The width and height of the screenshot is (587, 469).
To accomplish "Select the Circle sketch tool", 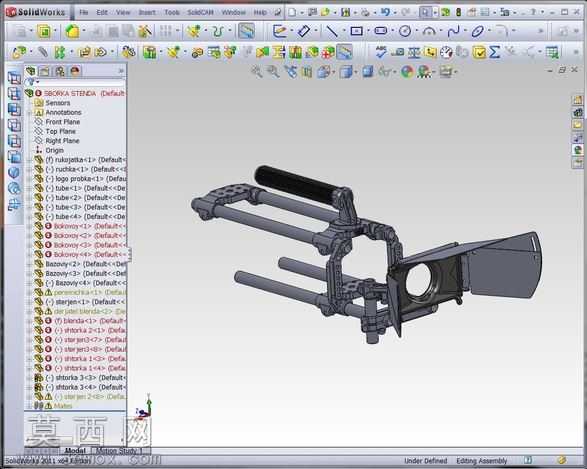I will (405, 31).
